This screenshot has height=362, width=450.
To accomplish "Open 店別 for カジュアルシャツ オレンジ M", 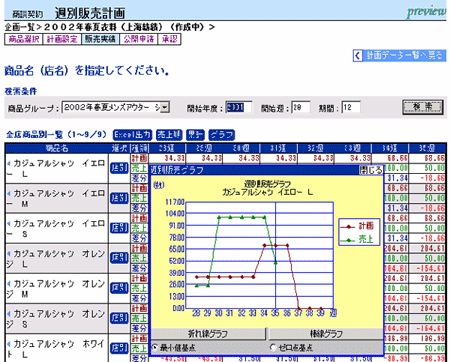I will (119, 288).
